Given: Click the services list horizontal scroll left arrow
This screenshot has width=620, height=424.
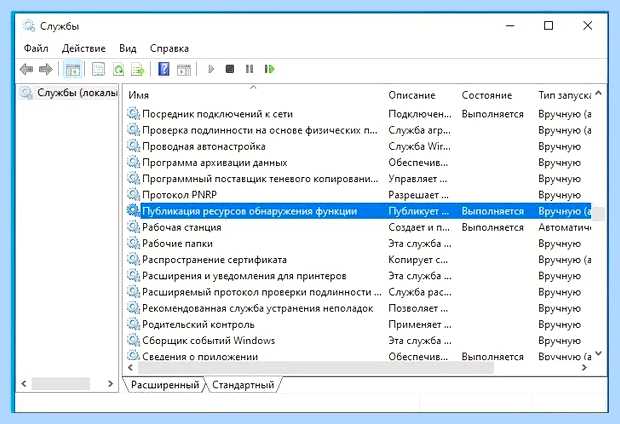Looking at the screenshot, I should [131, 368].
